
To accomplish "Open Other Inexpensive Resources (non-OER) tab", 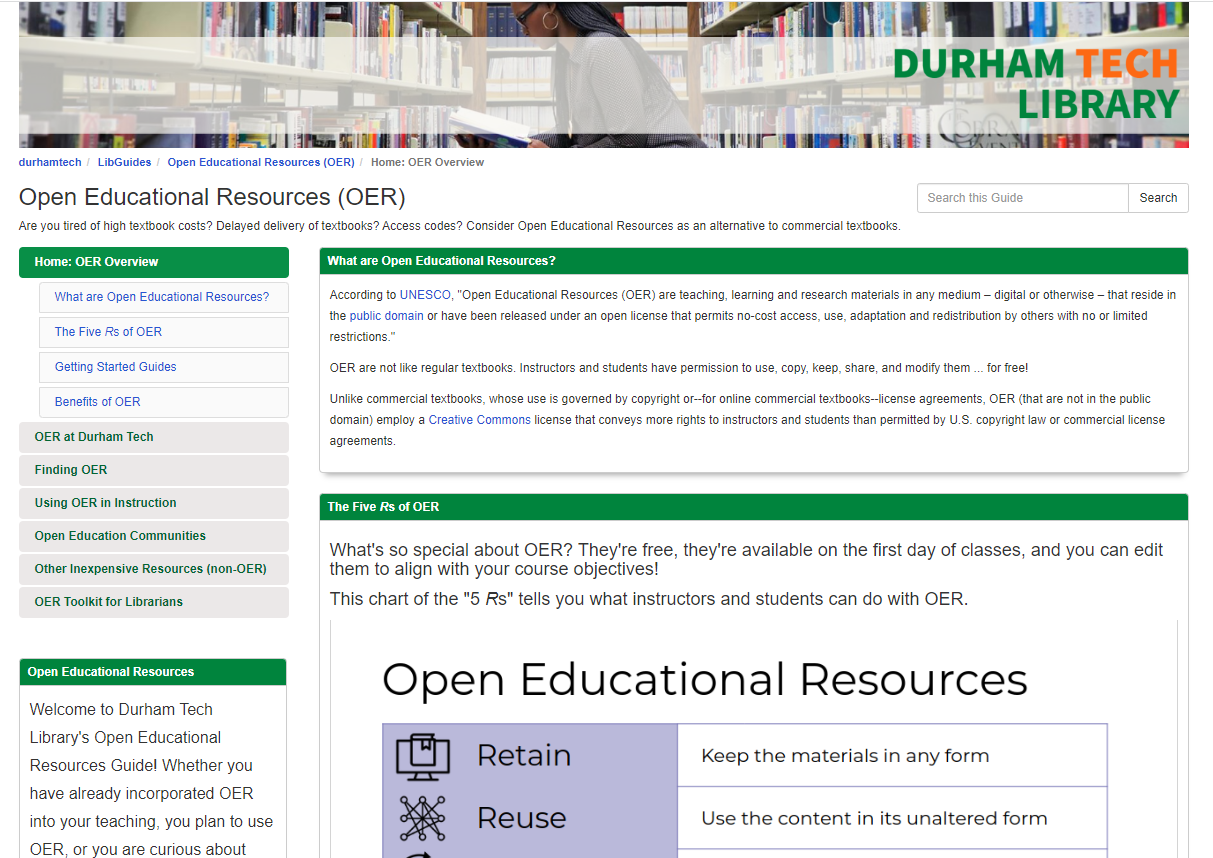I will tap(154, 569).
